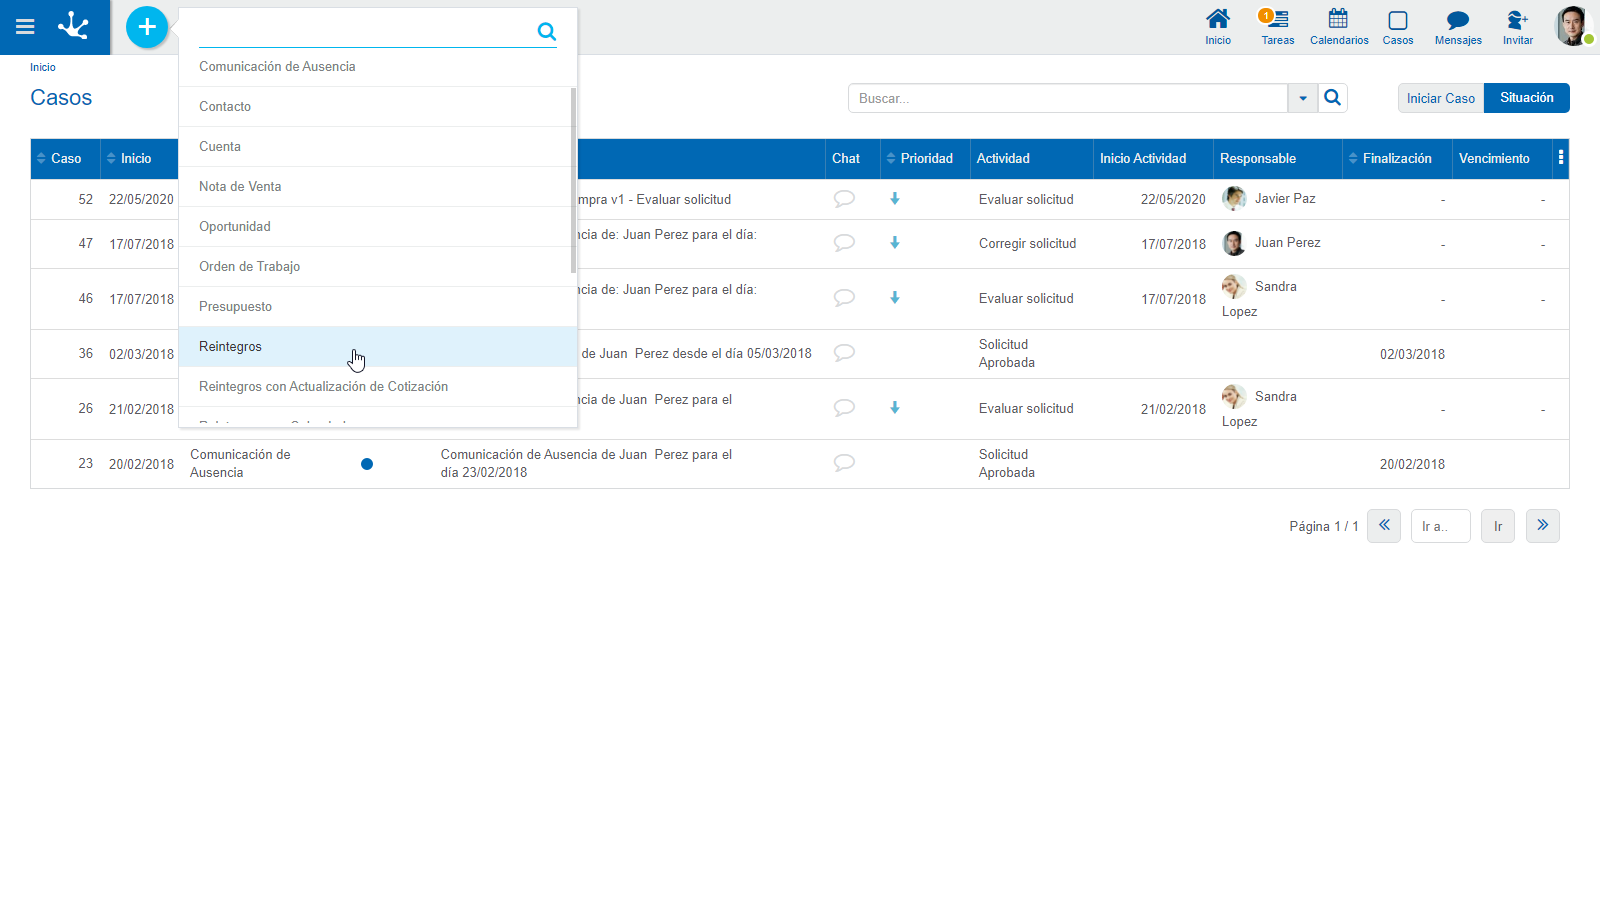Go to Inicio home icon

coord(1217,27)
